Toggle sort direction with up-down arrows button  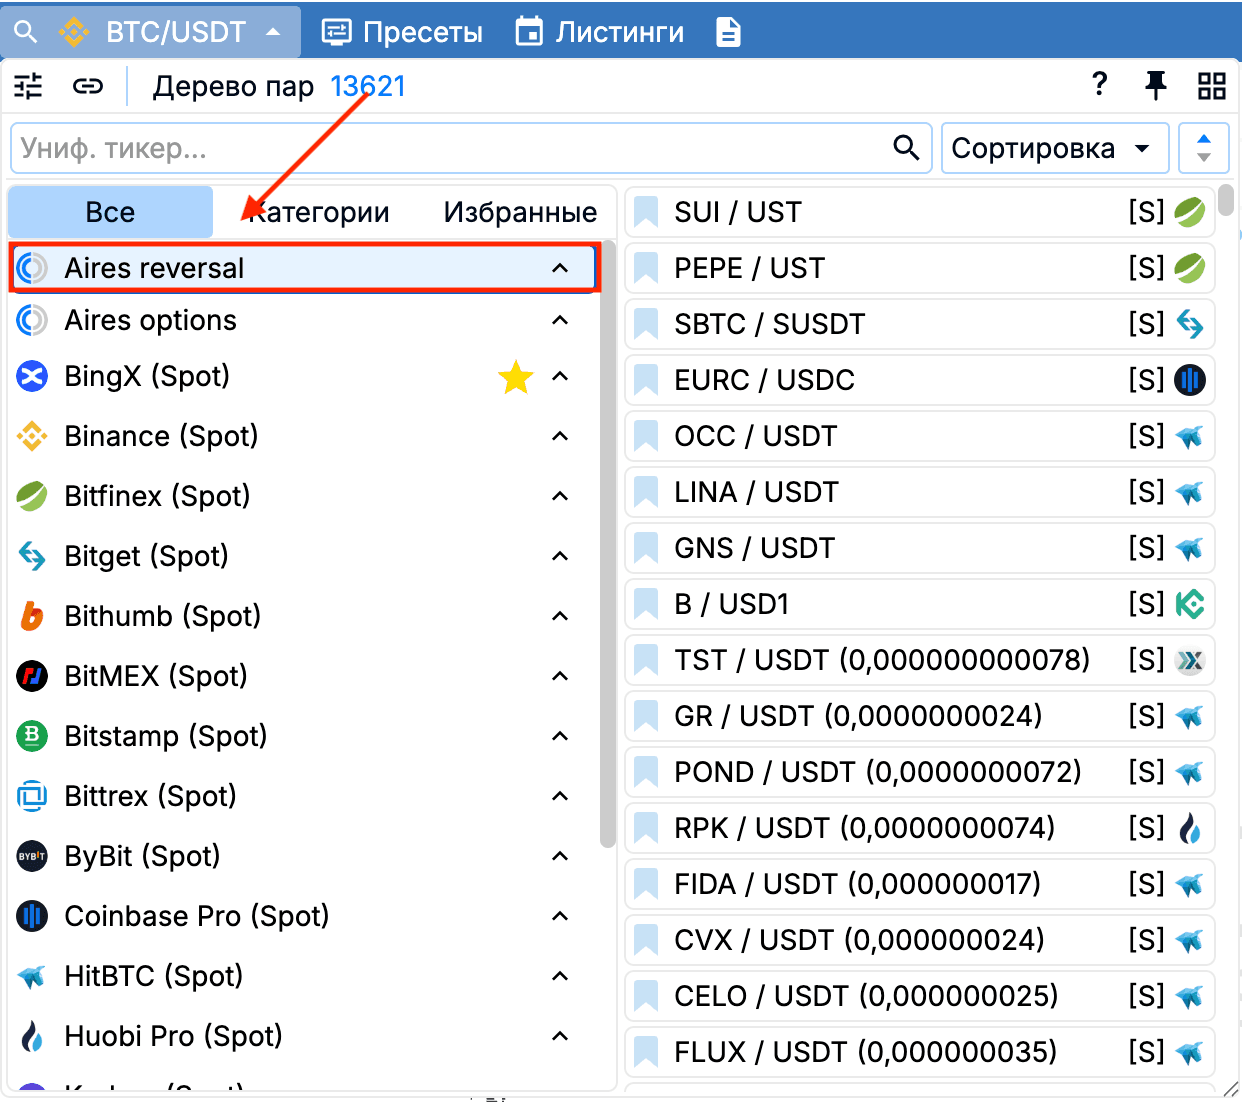click(x=1204, y=148)
